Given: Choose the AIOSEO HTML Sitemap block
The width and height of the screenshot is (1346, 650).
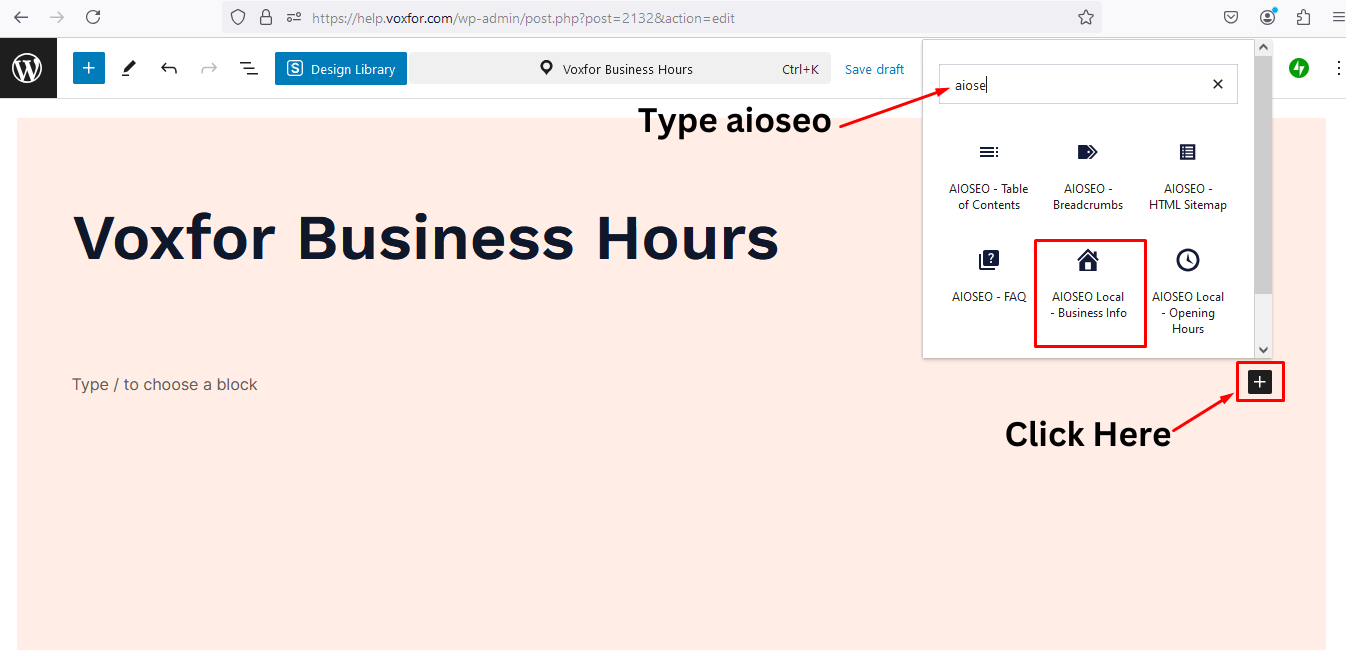Looking at the screenshot, I should pos(1187,175).
